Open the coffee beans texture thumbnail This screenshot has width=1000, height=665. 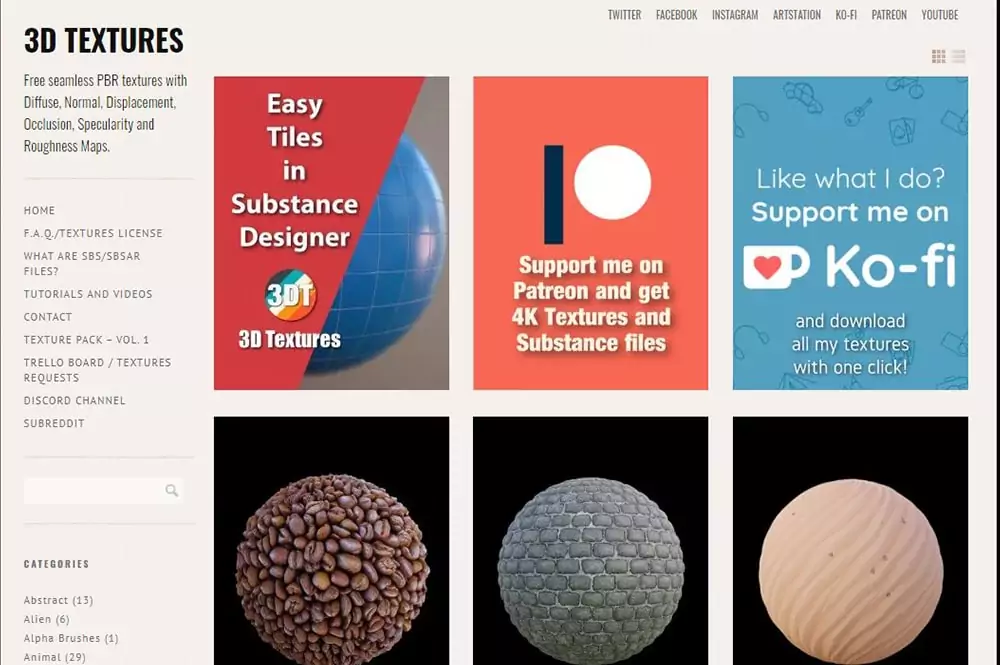(331, 541)
